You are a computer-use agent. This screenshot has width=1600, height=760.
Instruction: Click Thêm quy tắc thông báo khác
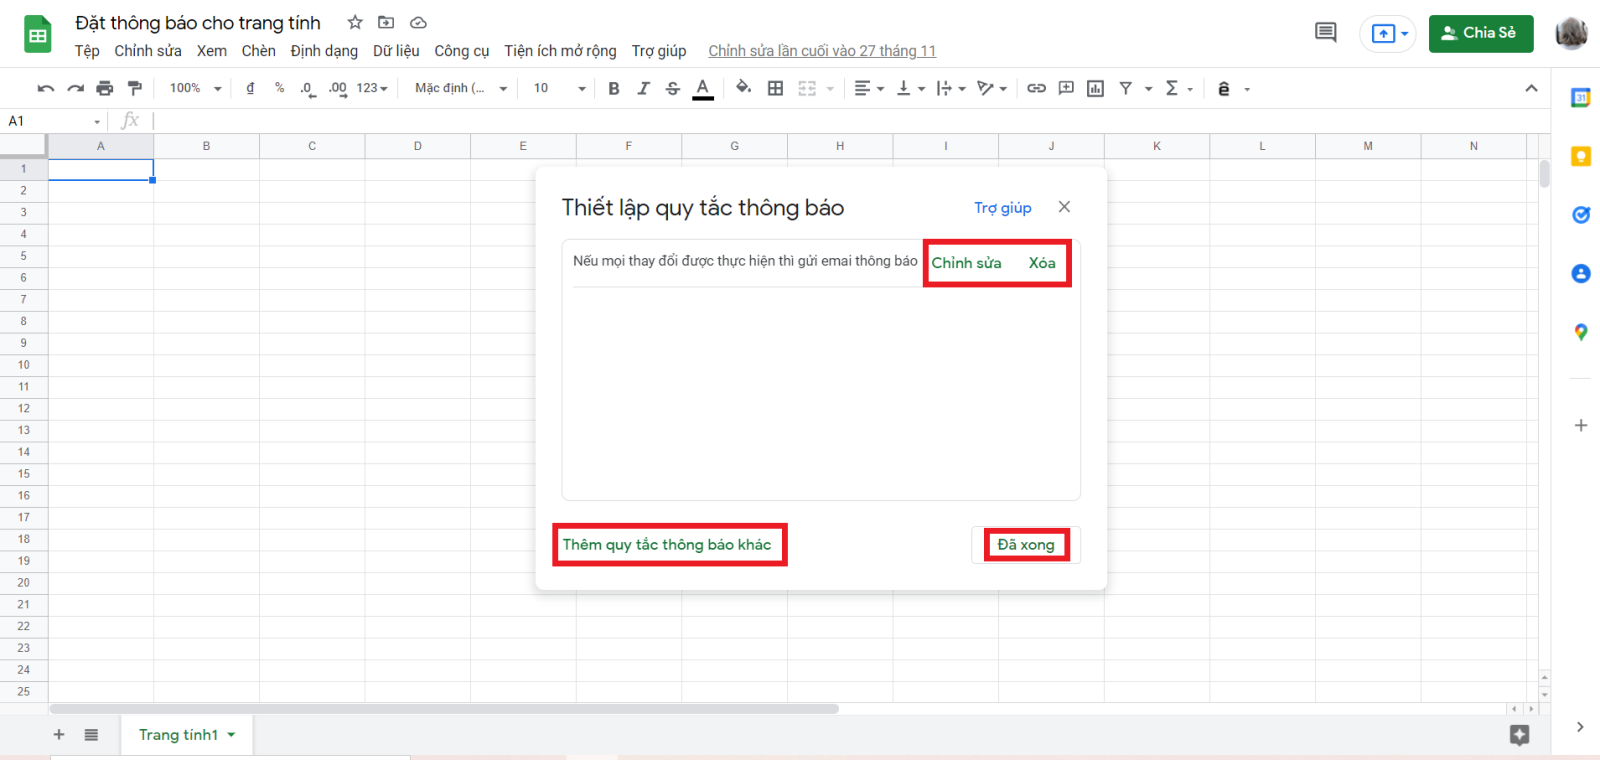point(667,545)
